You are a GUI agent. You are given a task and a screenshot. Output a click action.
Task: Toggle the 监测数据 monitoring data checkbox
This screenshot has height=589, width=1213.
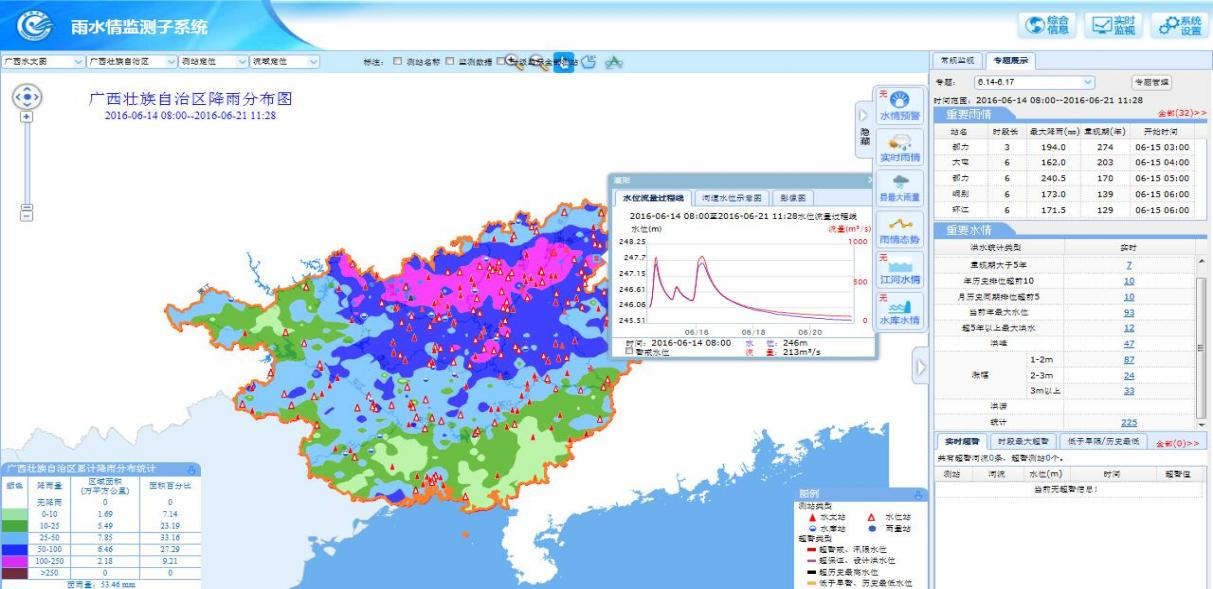450,62
